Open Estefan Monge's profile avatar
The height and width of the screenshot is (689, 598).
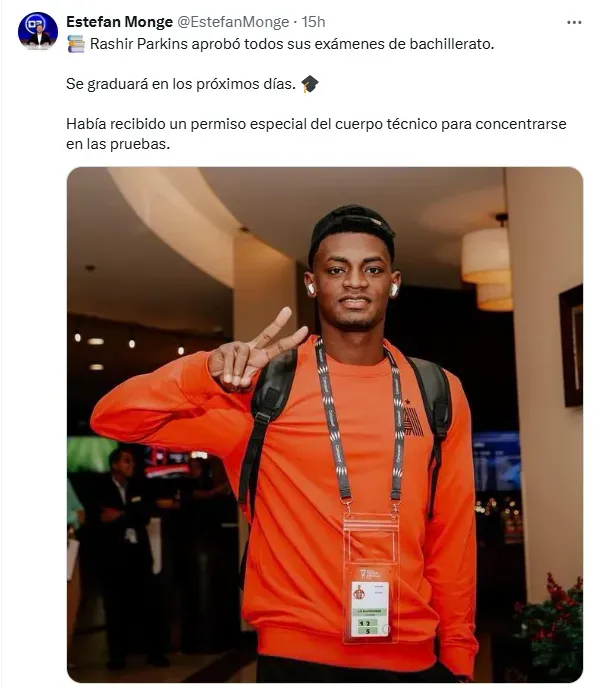(38, 31)
